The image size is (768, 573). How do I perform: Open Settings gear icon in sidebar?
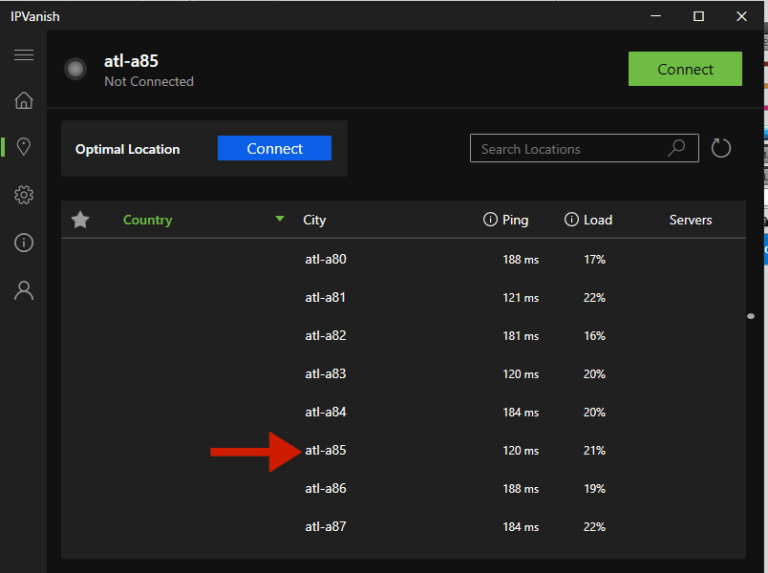23,195
